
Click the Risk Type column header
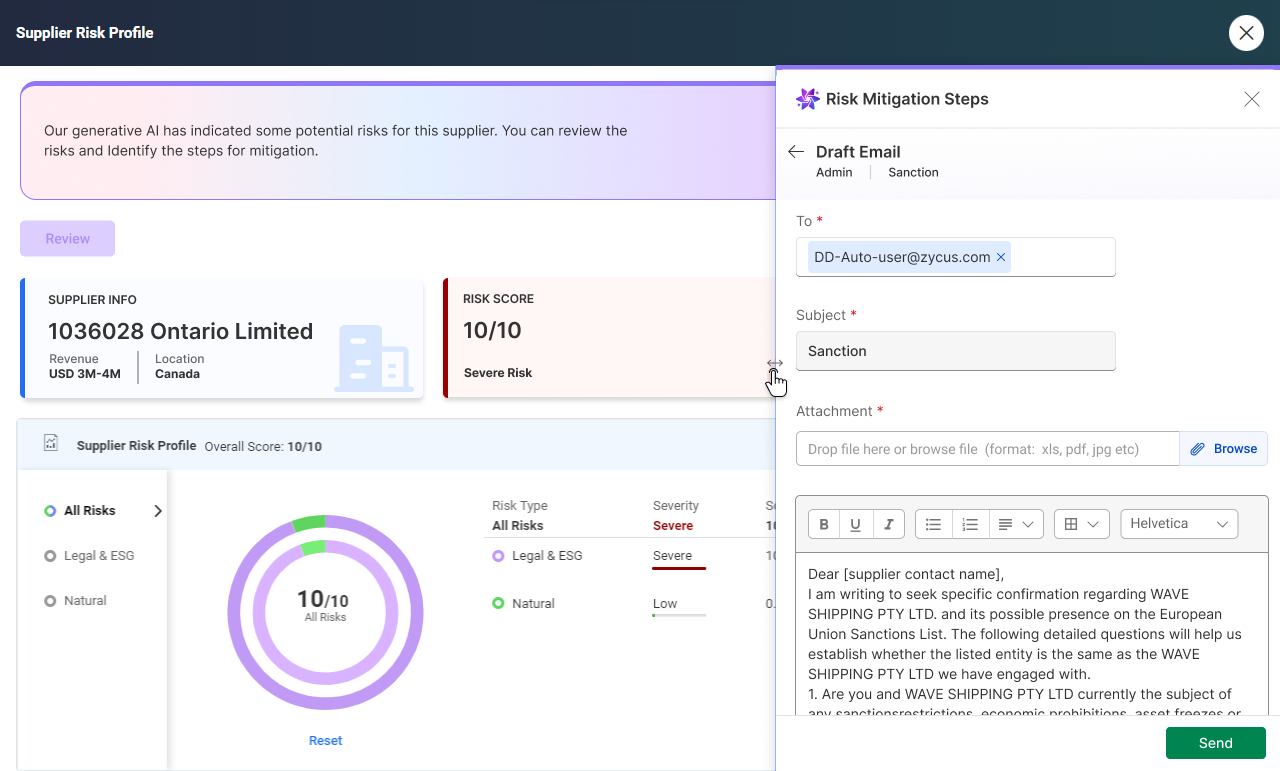click(520, 506)
